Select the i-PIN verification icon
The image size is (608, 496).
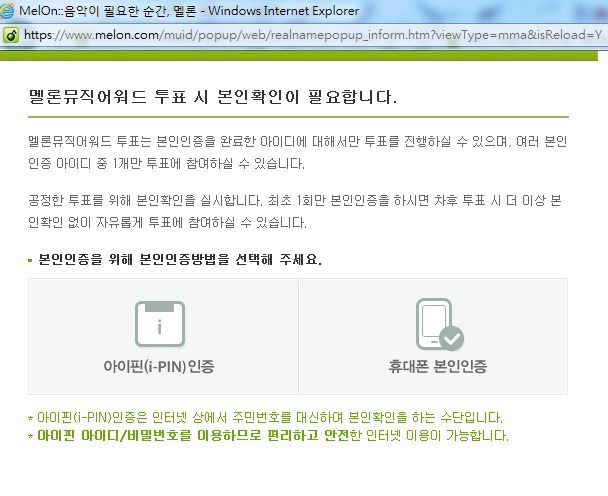tap(160, 324)
